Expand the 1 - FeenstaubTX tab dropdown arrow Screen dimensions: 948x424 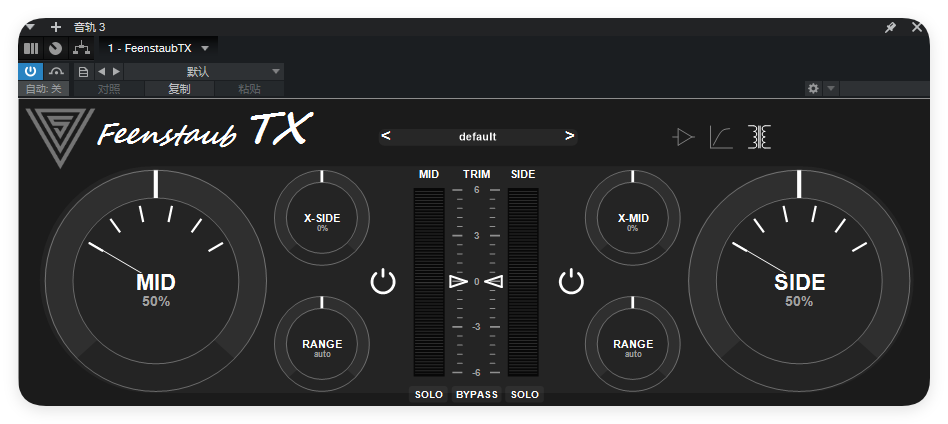coord(205,48)
